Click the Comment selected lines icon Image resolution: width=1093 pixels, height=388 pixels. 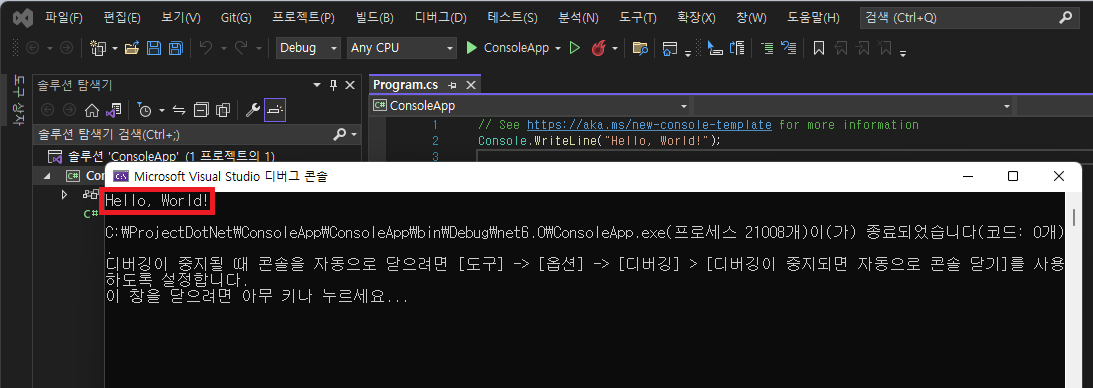coord(767,48)
